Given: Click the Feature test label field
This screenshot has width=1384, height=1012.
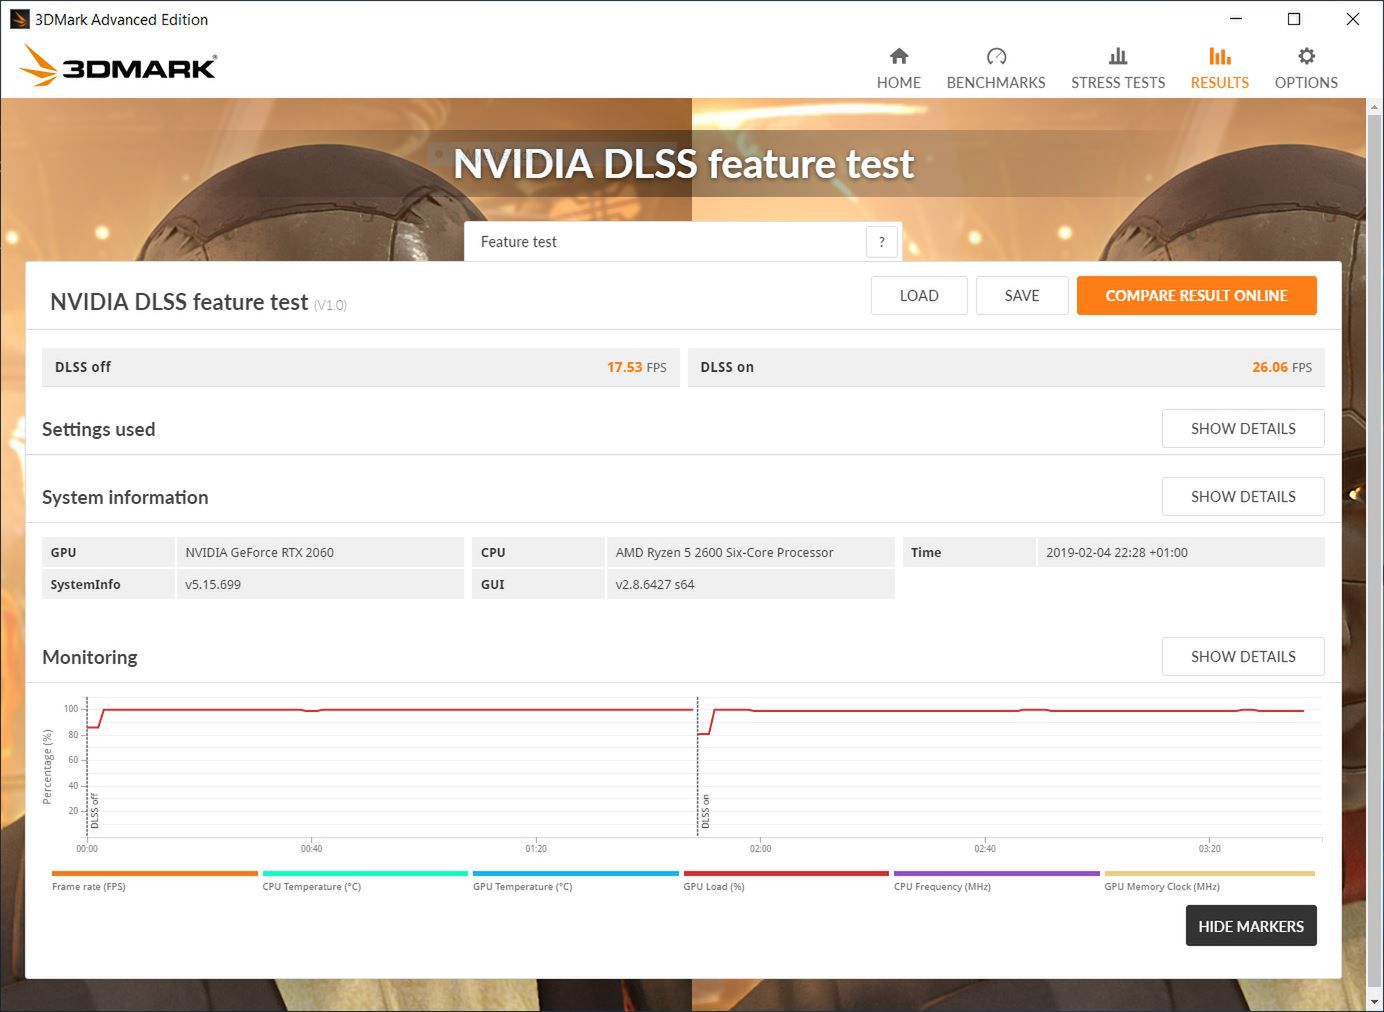Looking at the screenshot, I should tap(665, 241).
